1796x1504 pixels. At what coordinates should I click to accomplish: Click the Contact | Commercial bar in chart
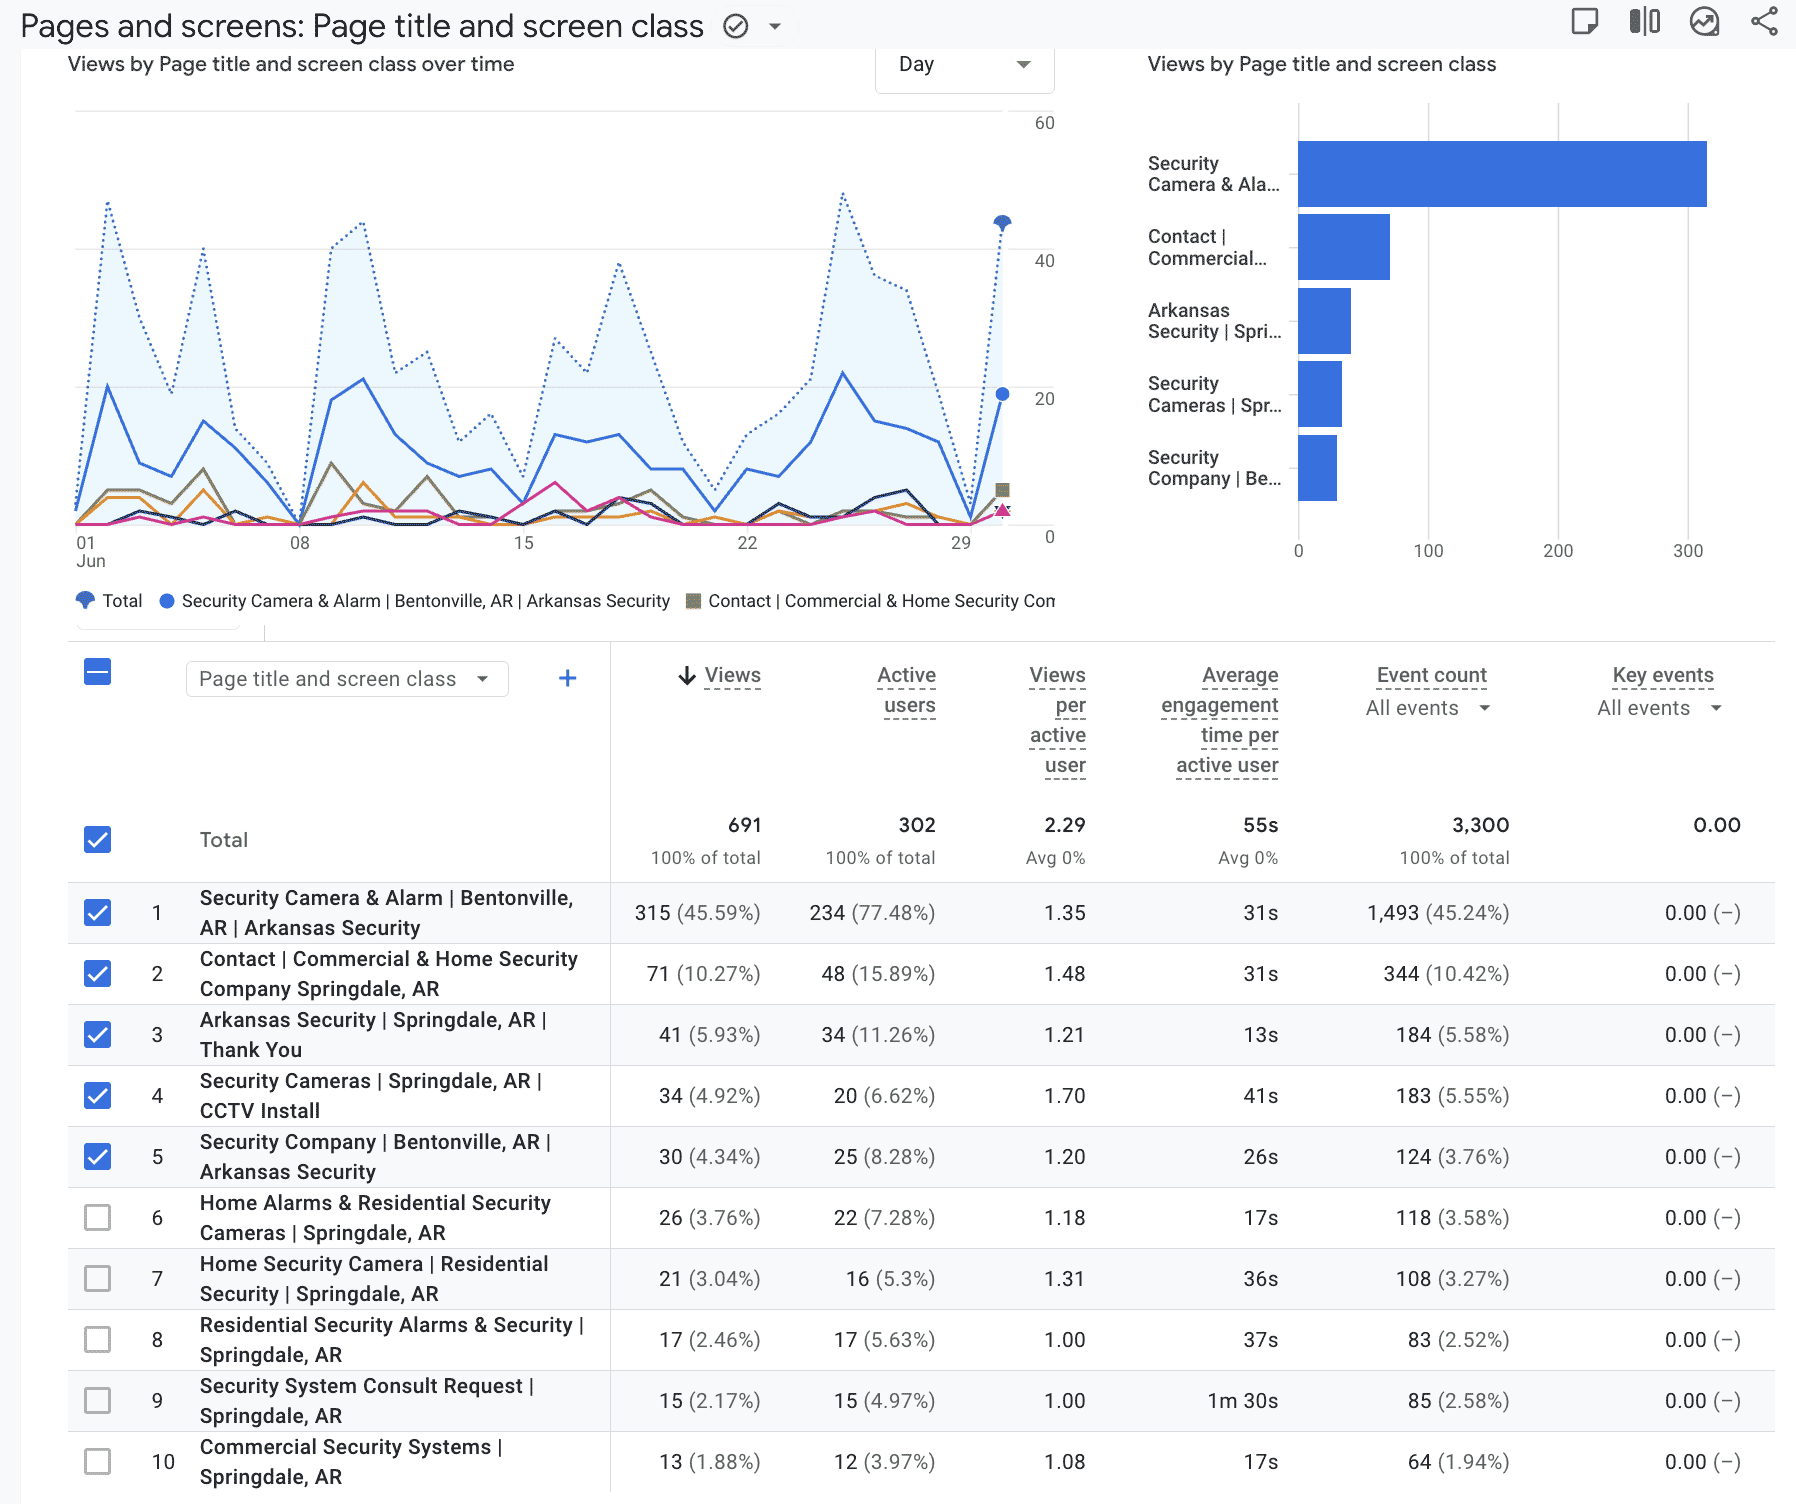click(x=1344, y=247)
